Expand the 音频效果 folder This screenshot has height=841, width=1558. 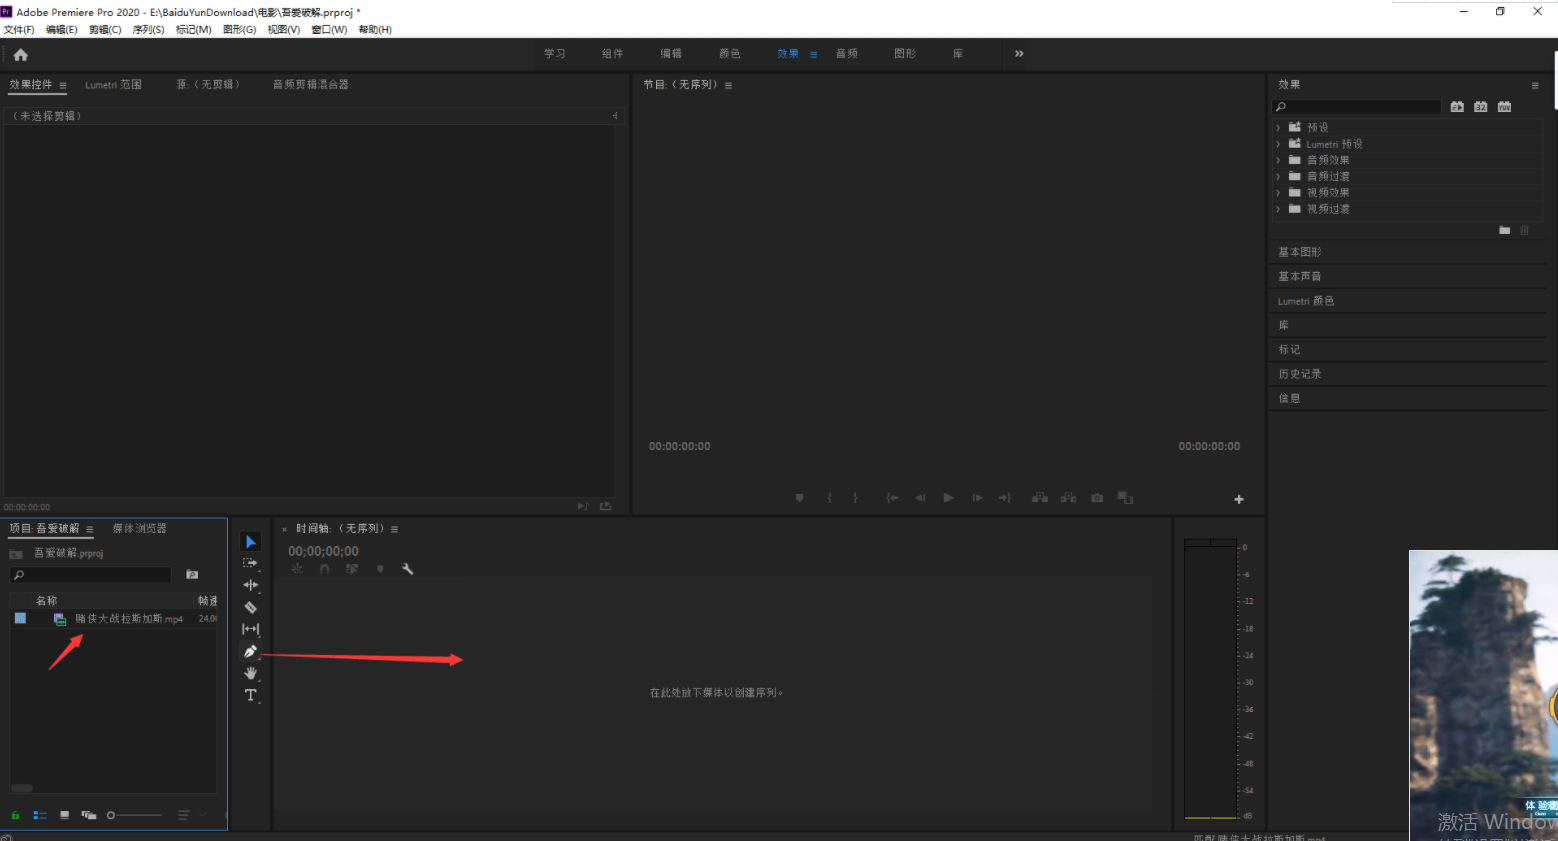point(1278,160)
